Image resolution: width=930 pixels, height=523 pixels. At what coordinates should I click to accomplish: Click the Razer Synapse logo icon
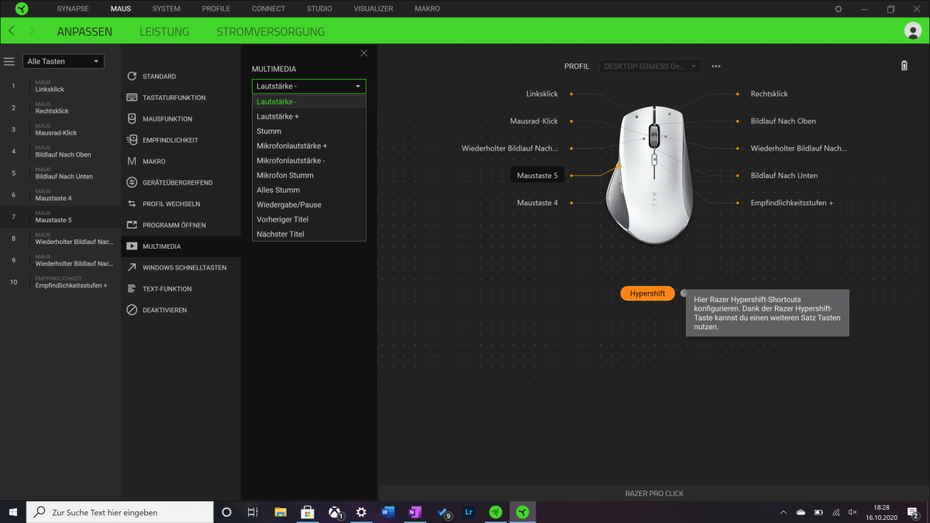click(x=21, y=8)
